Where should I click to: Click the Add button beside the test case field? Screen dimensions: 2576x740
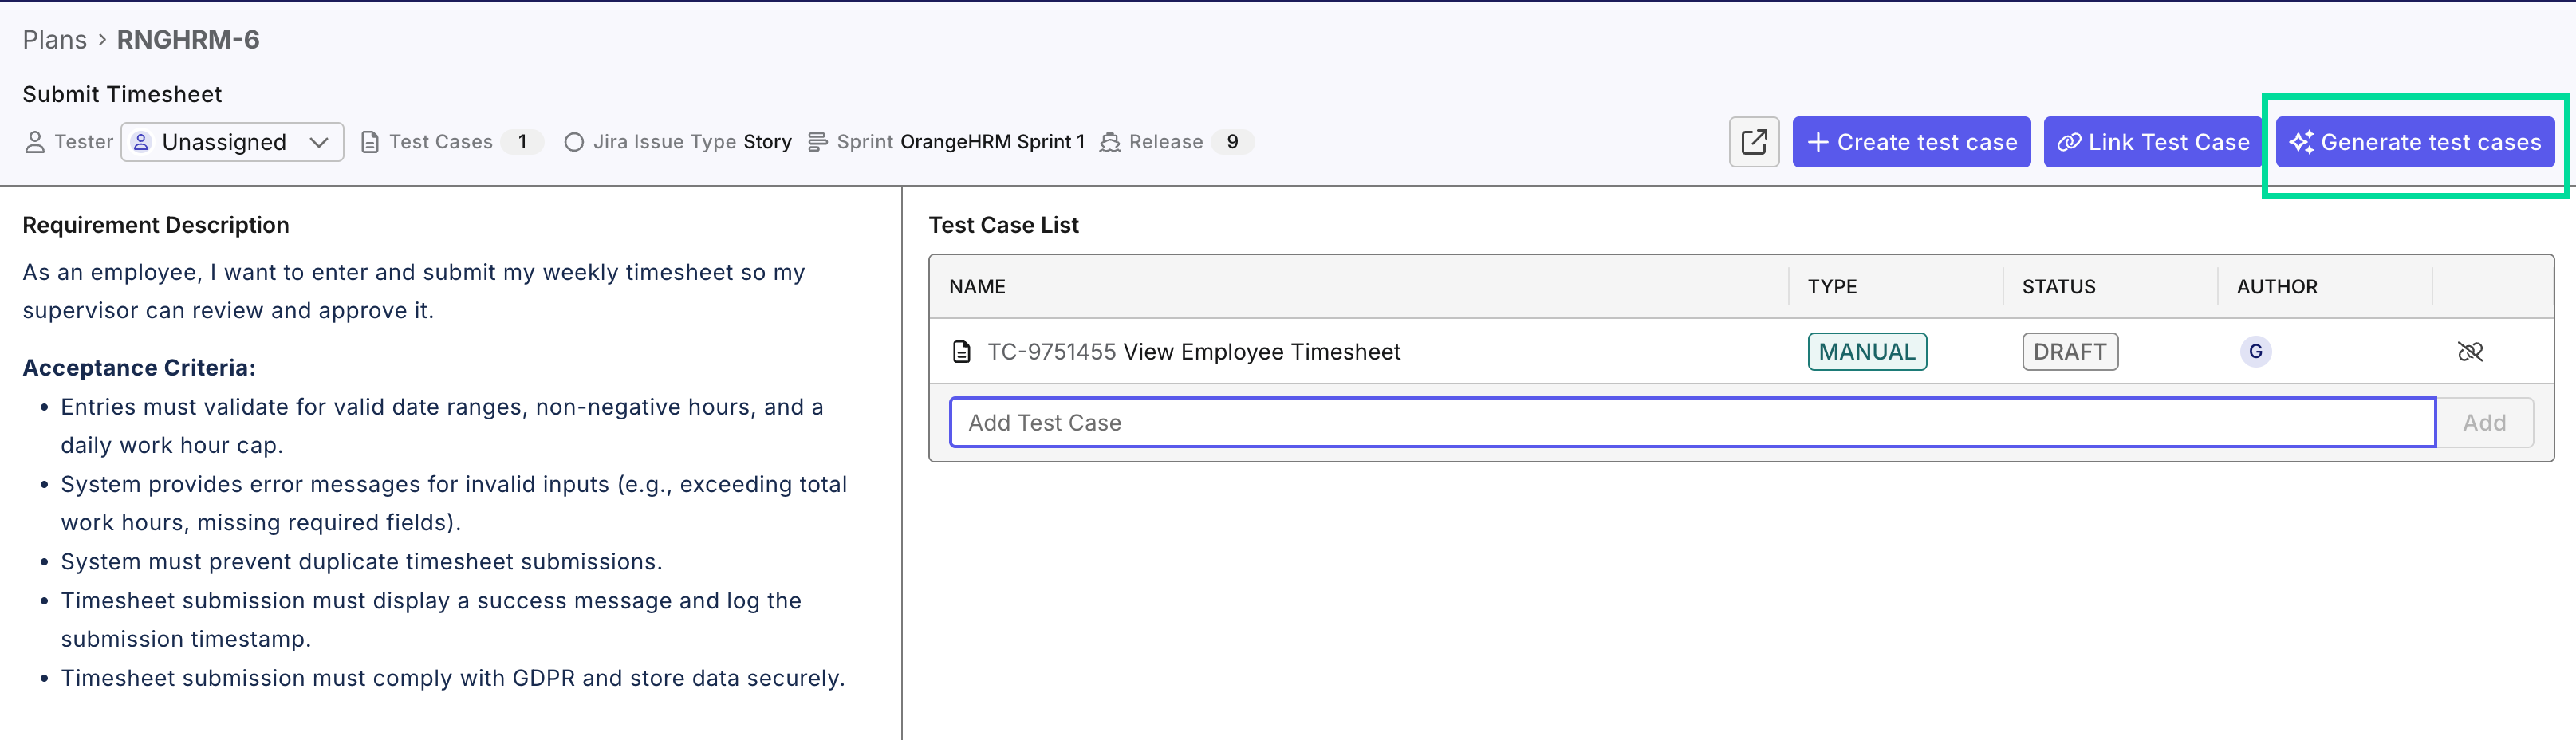2486,422
